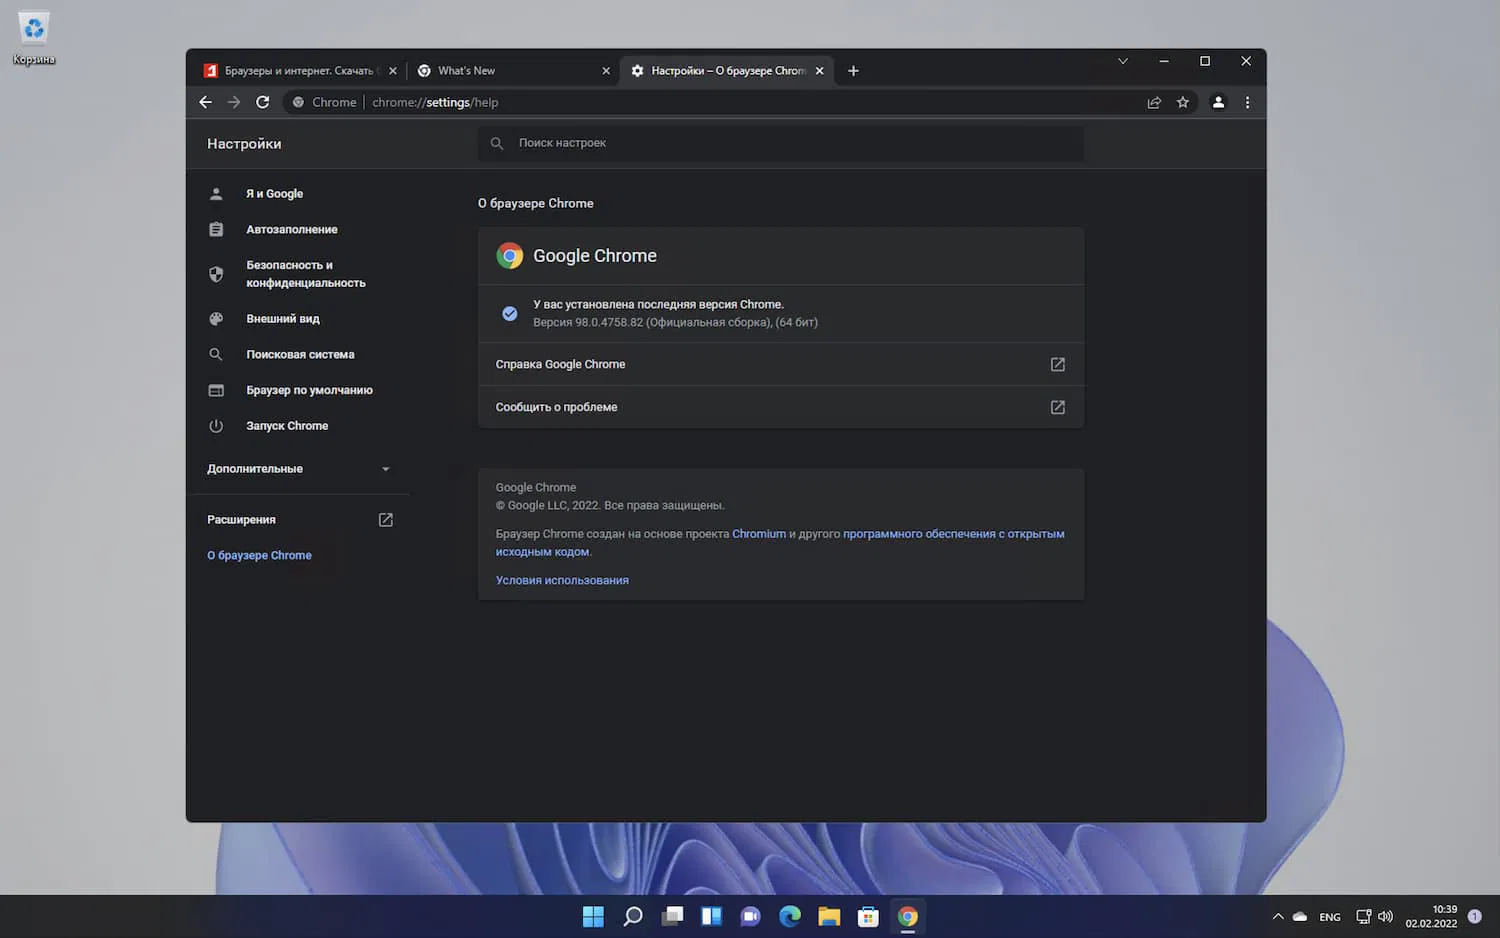Close the What's New tab
The image size is (1500, 938).
[x=606, y=71]
